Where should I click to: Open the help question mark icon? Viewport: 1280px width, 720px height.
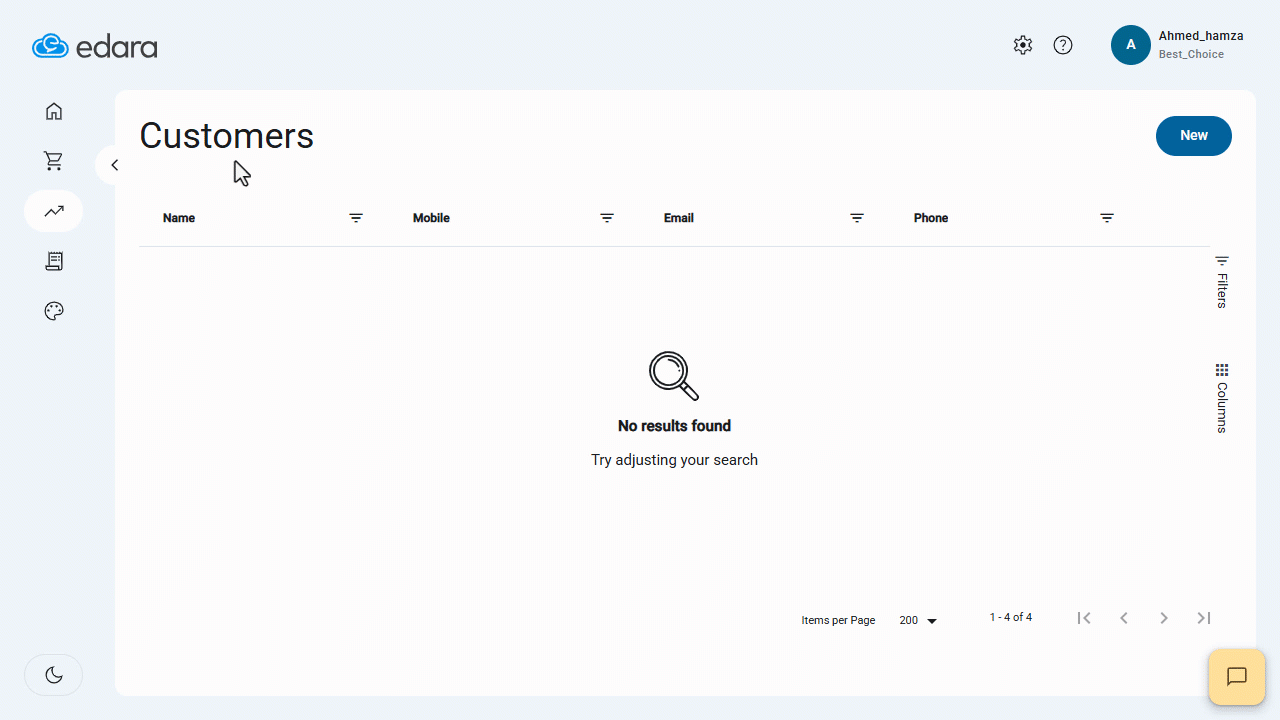click(x=1063, y=45)
